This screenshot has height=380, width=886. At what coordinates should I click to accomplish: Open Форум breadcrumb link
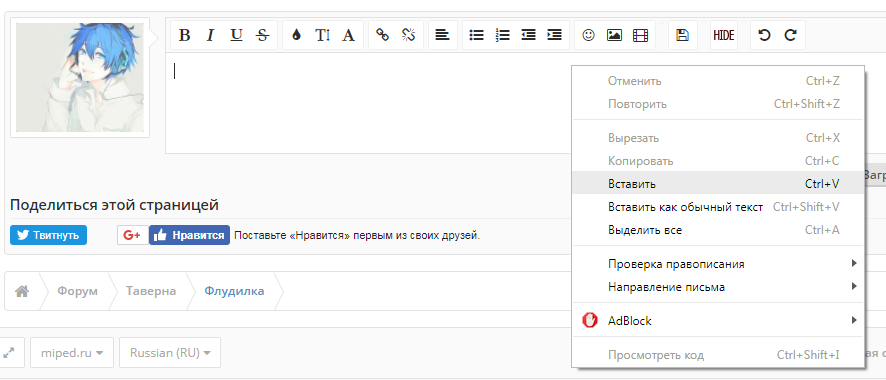click(77, 291)
